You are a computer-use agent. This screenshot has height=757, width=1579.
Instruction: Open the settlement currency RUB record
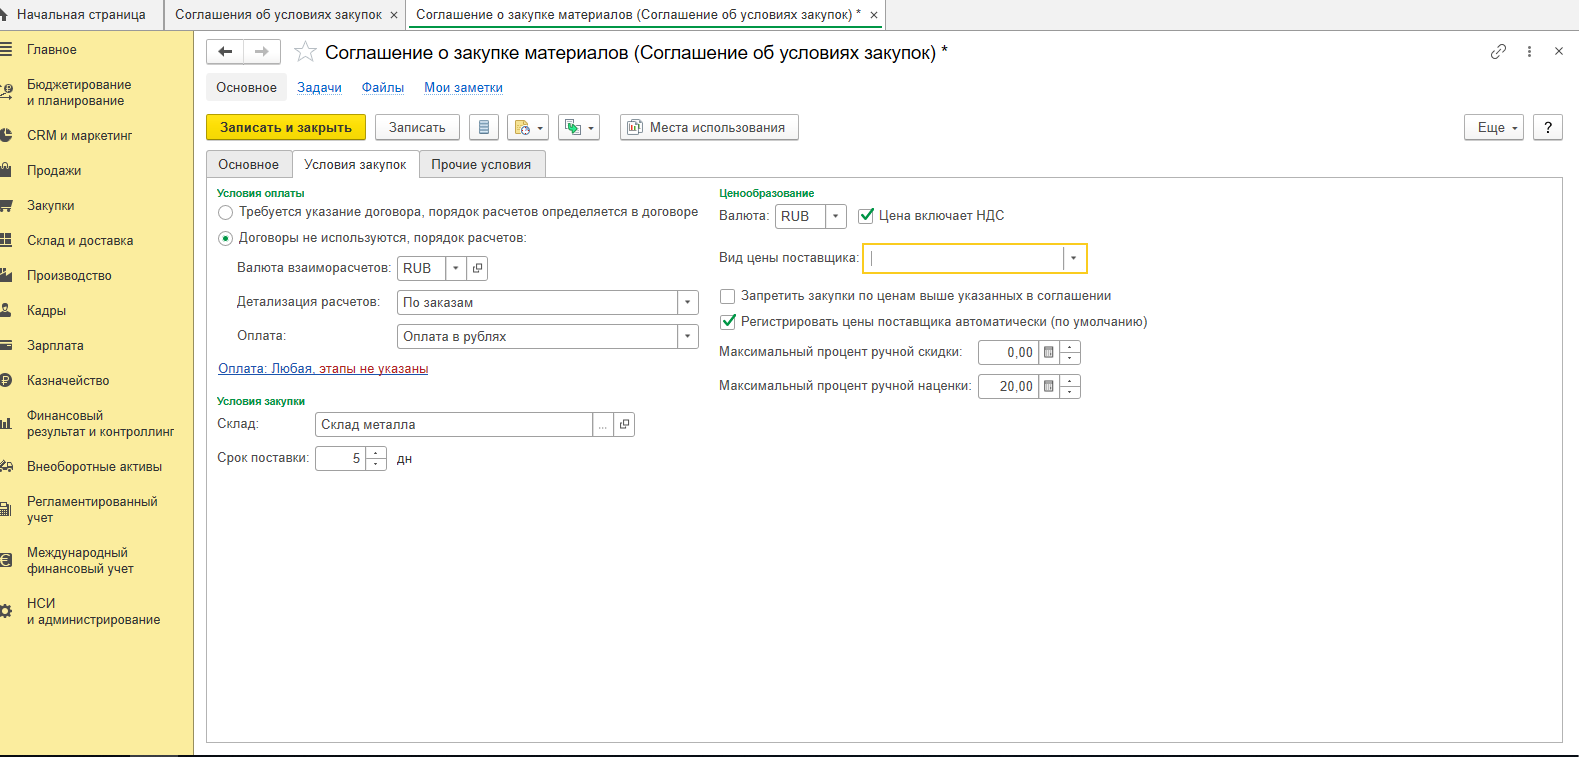point(477,268)
